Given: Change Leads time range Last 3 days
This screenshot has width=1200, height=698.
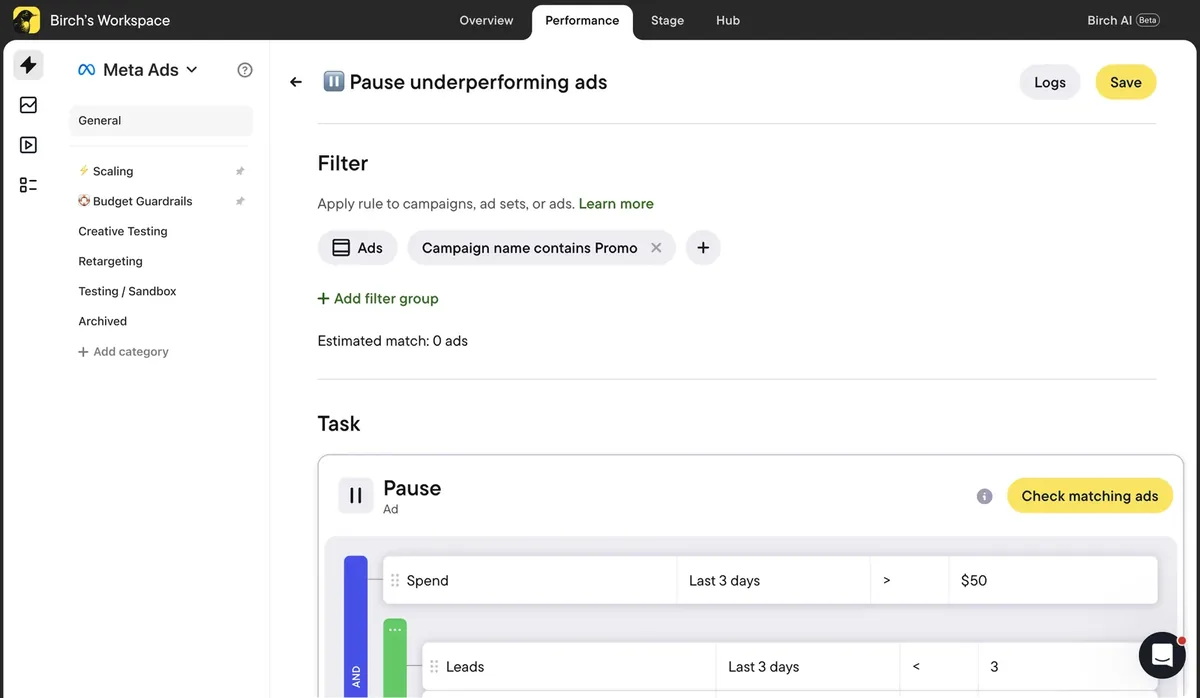Looking at the screenshot, I should pos(807,666).
